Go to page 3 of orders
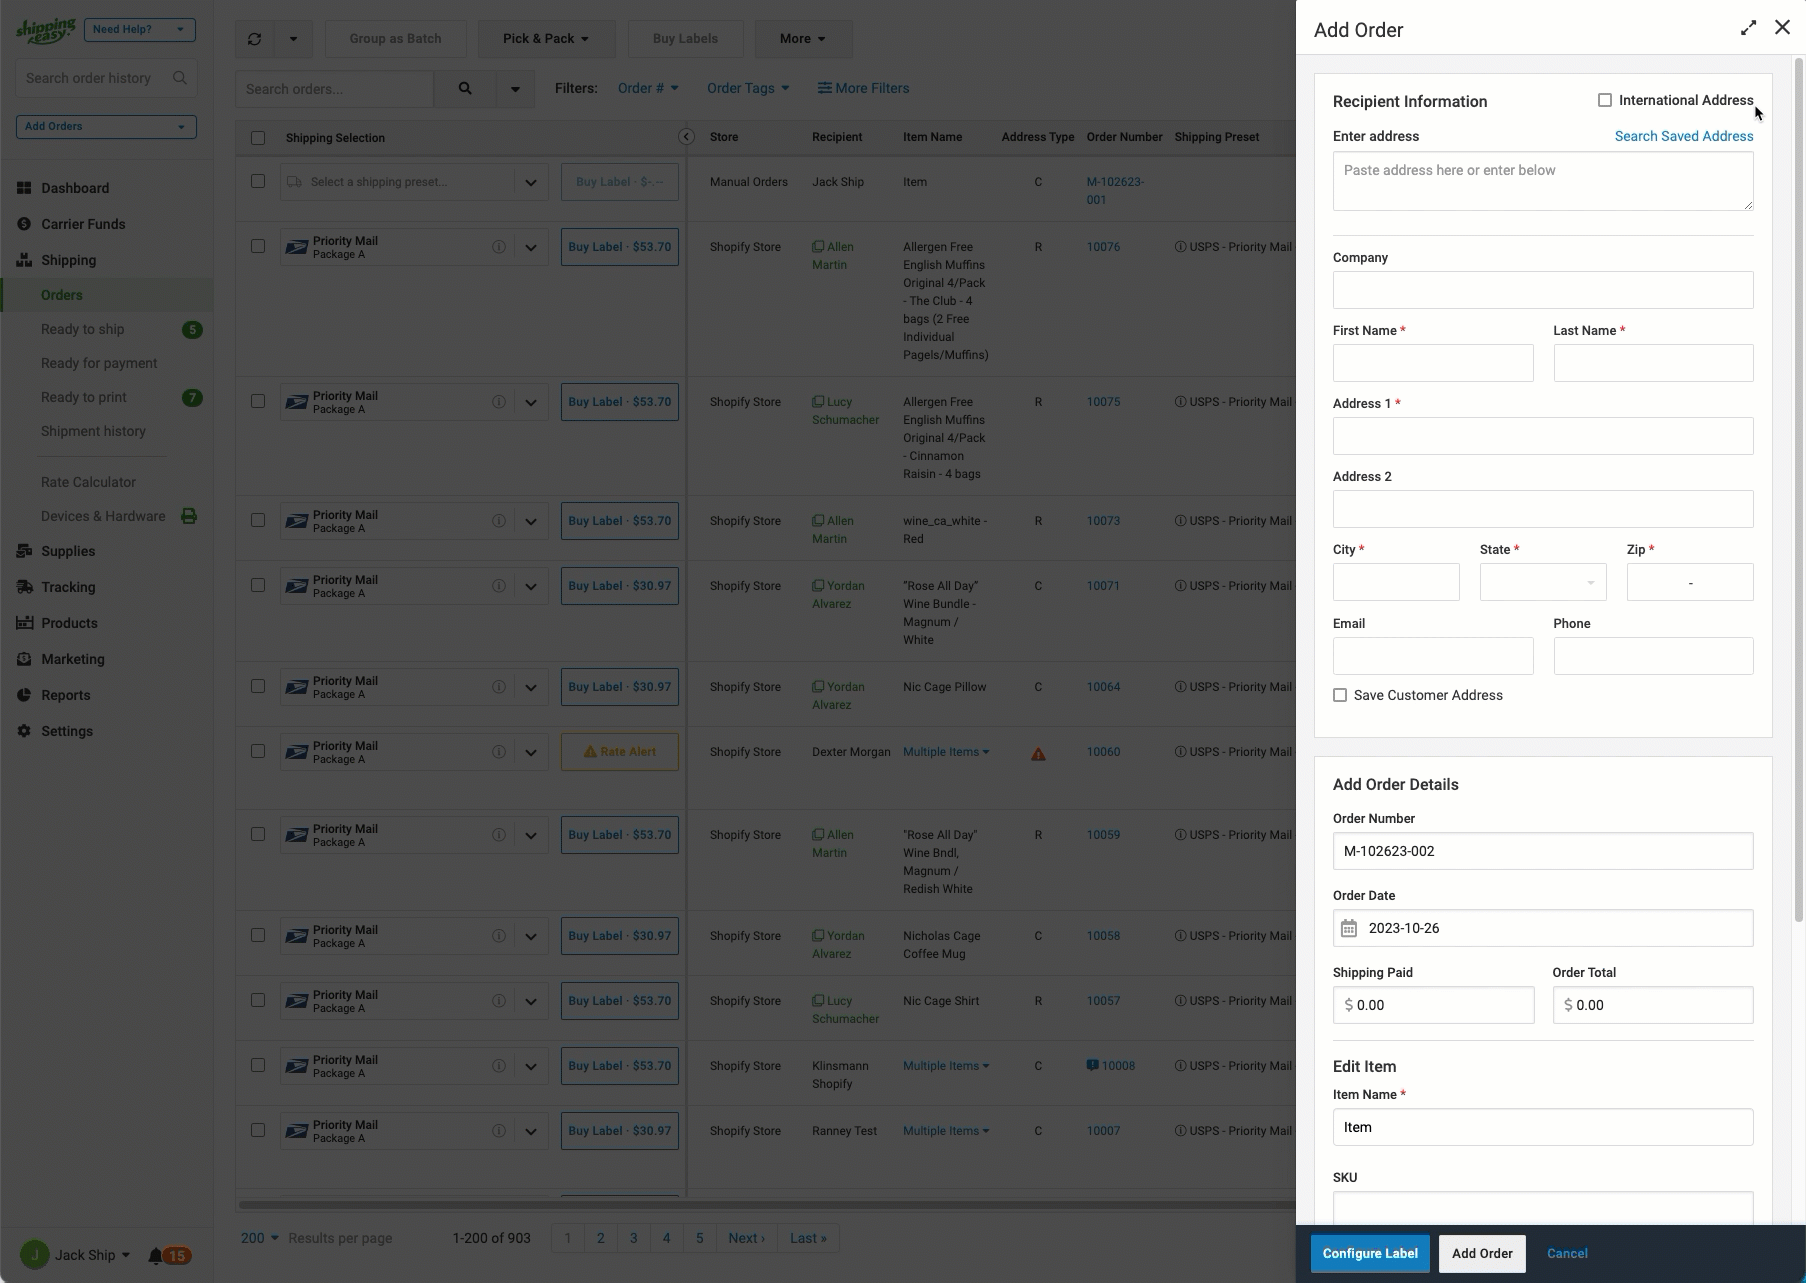The image size is (1806, 1283). [x=633, y=1238]
